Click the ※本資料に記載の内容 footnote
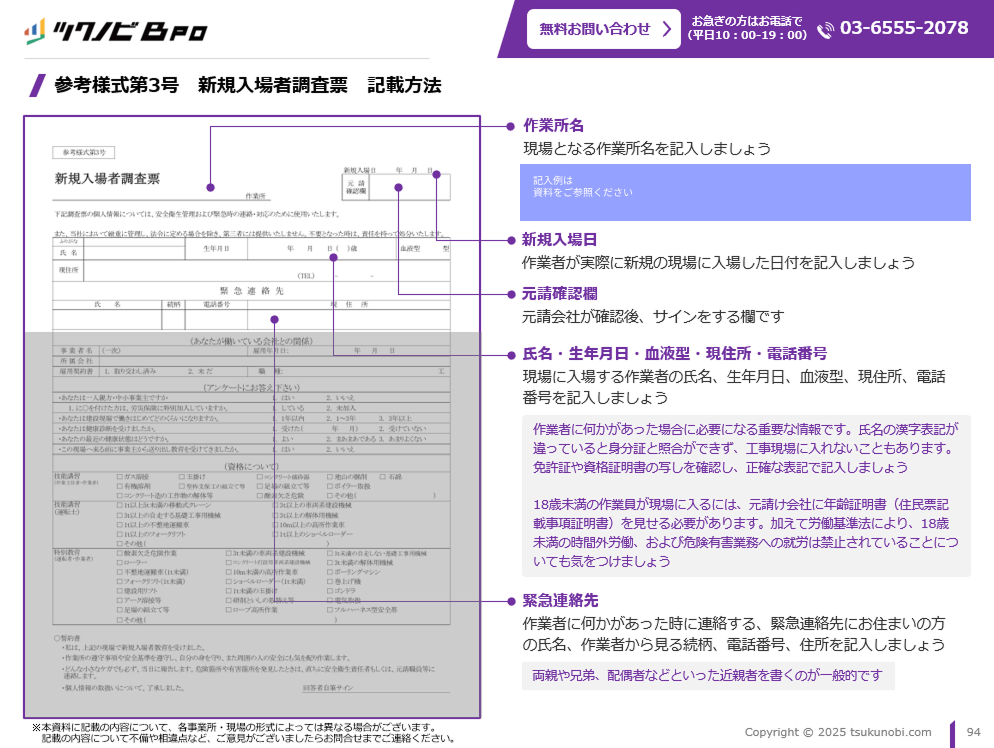Screen dimensions: 994x748 click(x=243, y=733)
